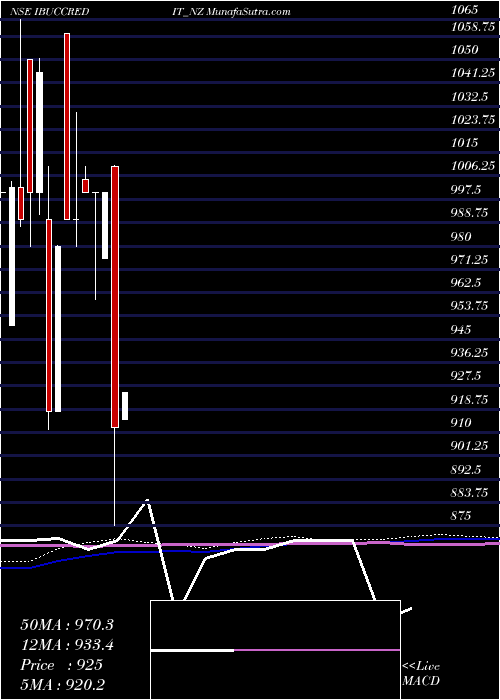This screenshot has width=500, height=700.
Task: Click the NSE IBUCCRED chart title
Action: tap(48, 12)
